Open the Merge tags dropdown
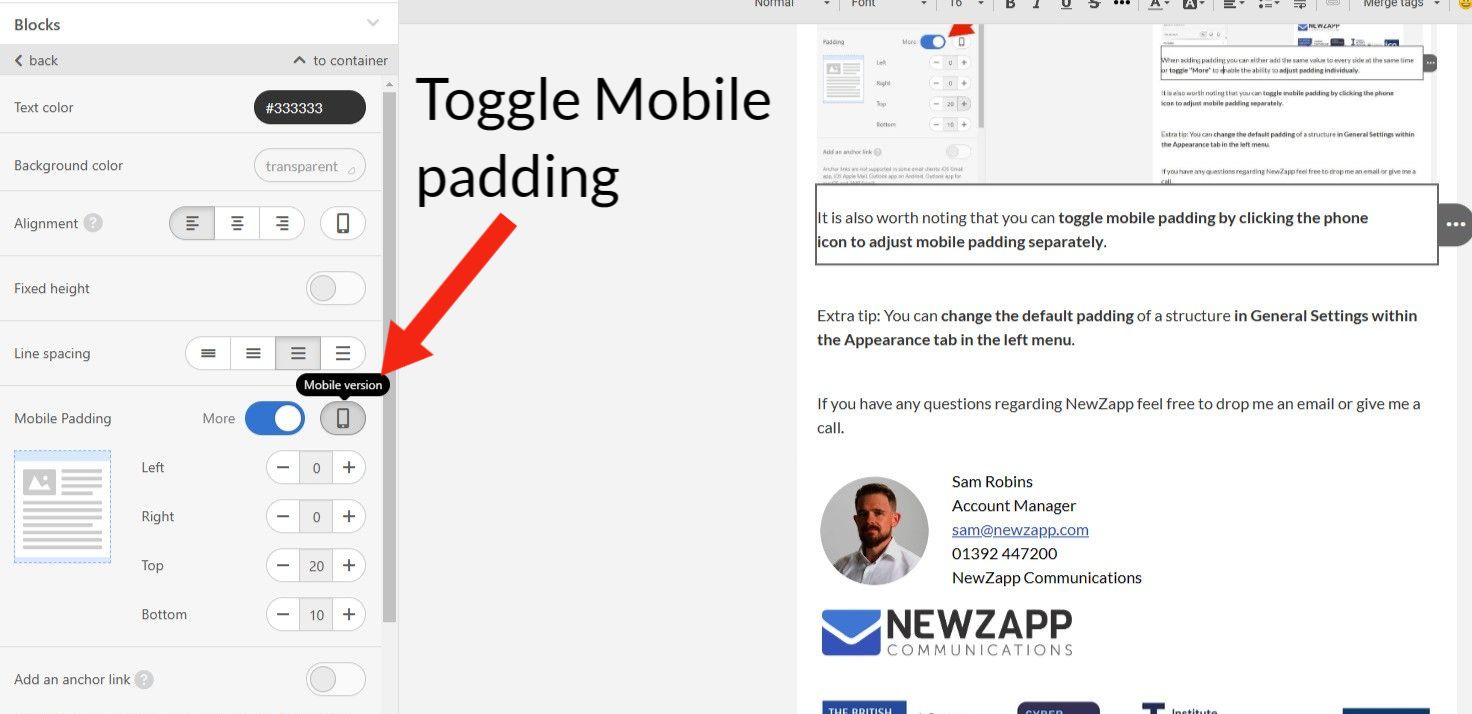This screenshot has width=1472, height=714. (1400, 4)
